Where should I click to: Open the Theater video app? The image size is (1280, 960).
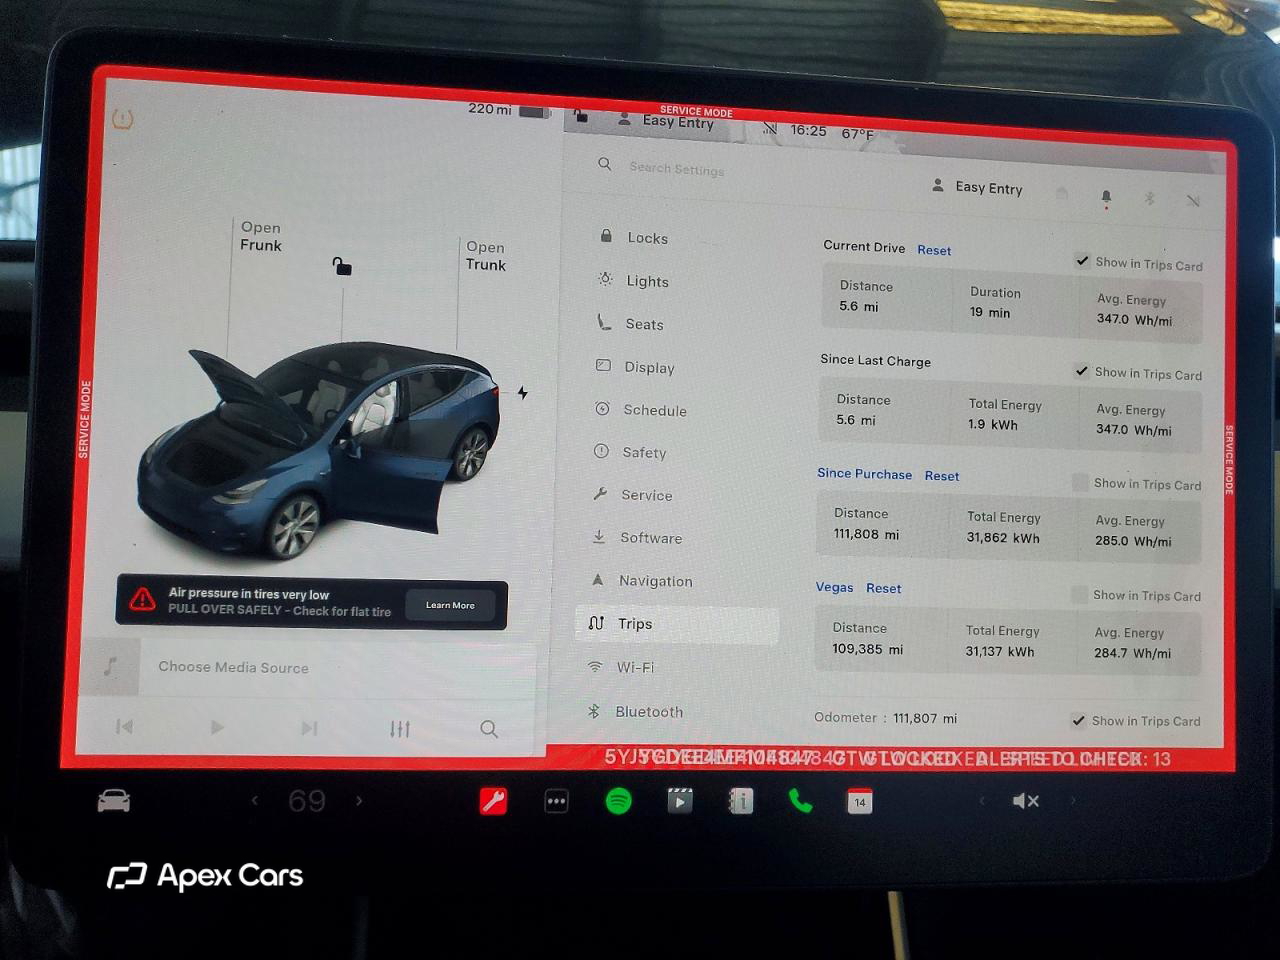point(680,801)
